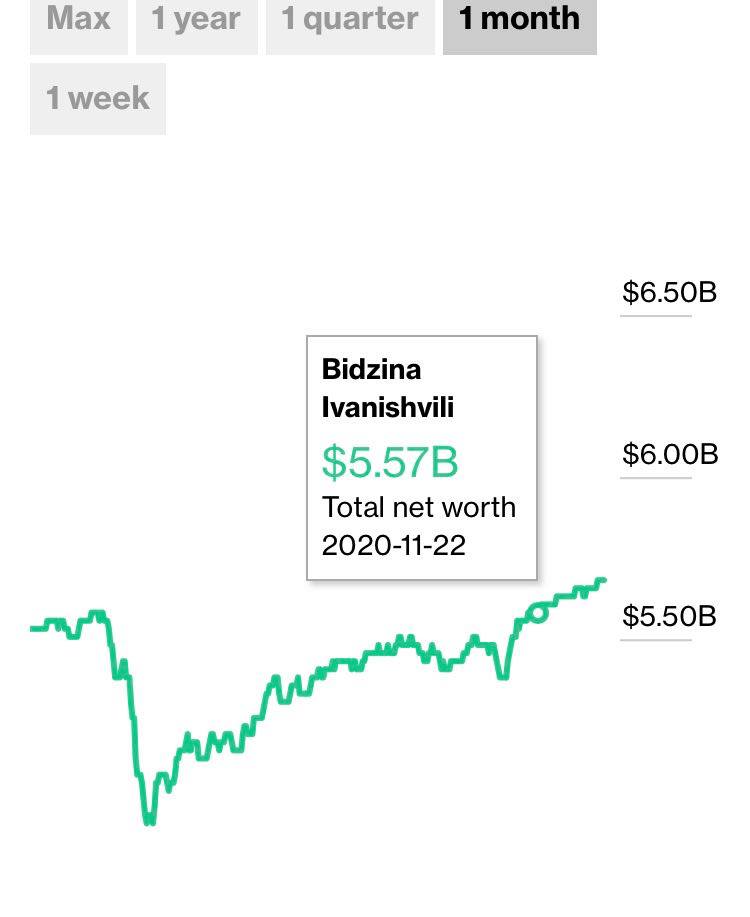The image size is (750, 917).
Task: Click the lowest trough of the green line
Action: (149, 821)
